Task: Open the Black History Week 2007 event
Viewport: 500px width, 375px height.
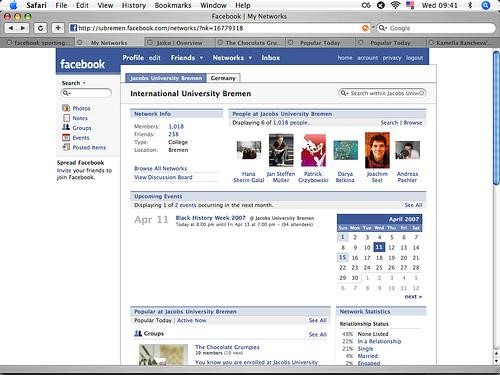Action: pyautogui.click(x=210, y=218)
